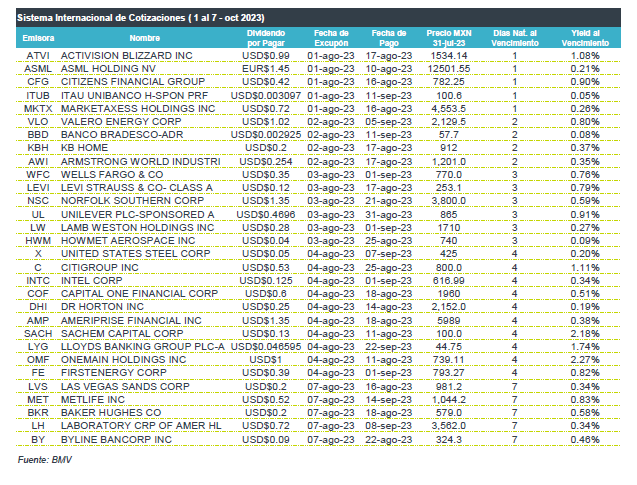Select the VLO ticker cell
The width and height of the screenshot is (637, 485).
(x=38, y=122)
